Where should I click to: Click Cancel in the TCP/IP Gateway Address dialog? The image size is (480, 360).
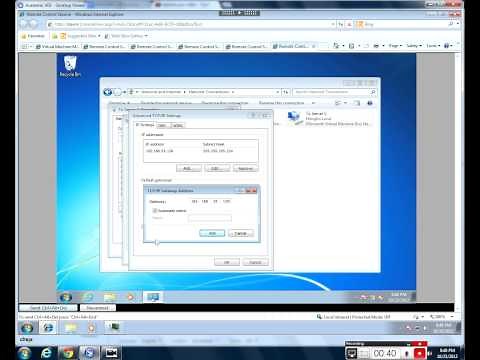[241, 233]
